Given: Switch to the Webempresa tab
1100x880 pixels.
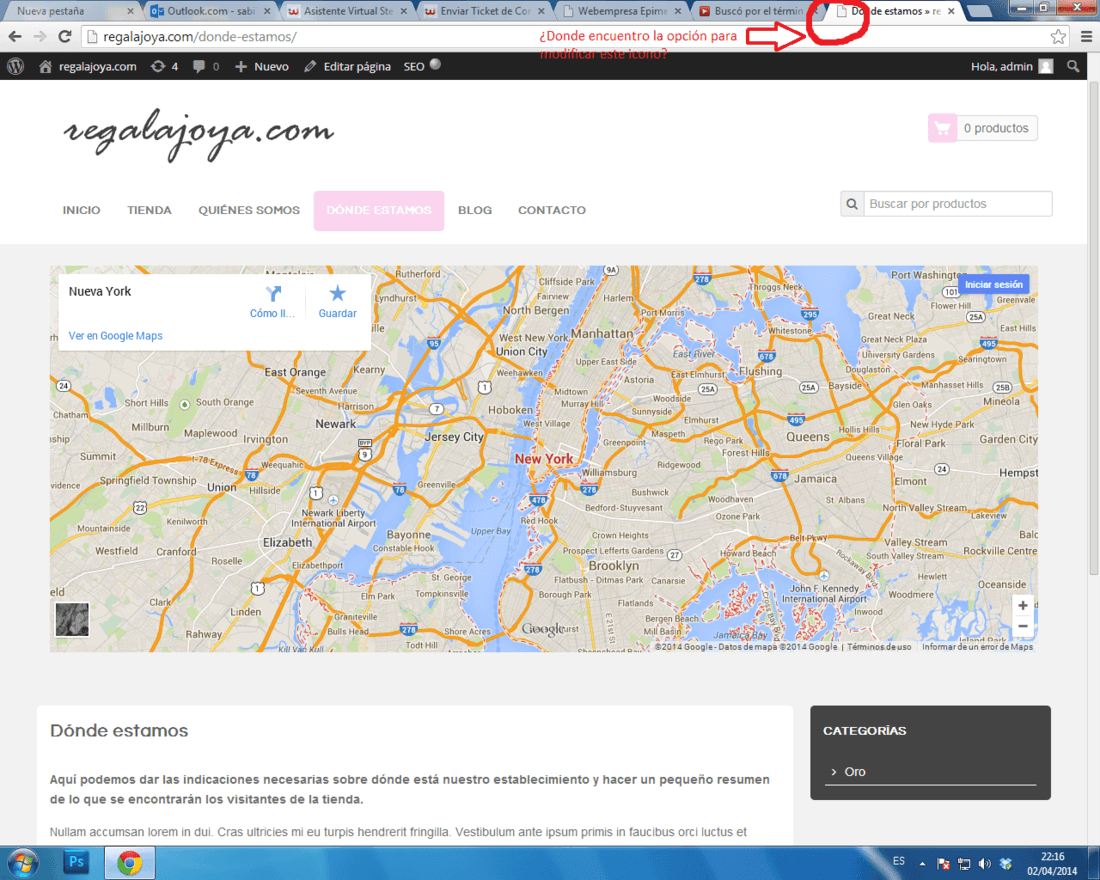Looking at the screenshot, I should pyautogui.click(x=623, y=11).
